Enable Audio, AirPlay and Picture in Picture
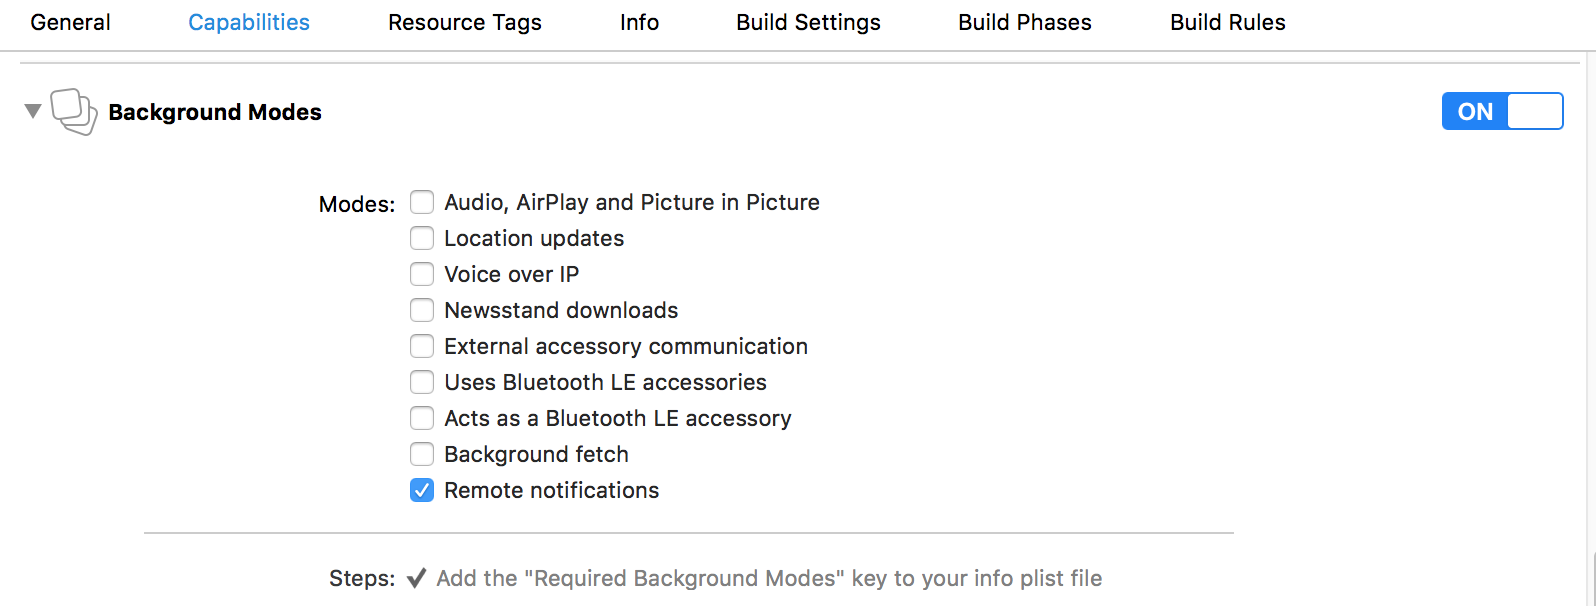This screenshot has width=1596, height=606. 422,202
